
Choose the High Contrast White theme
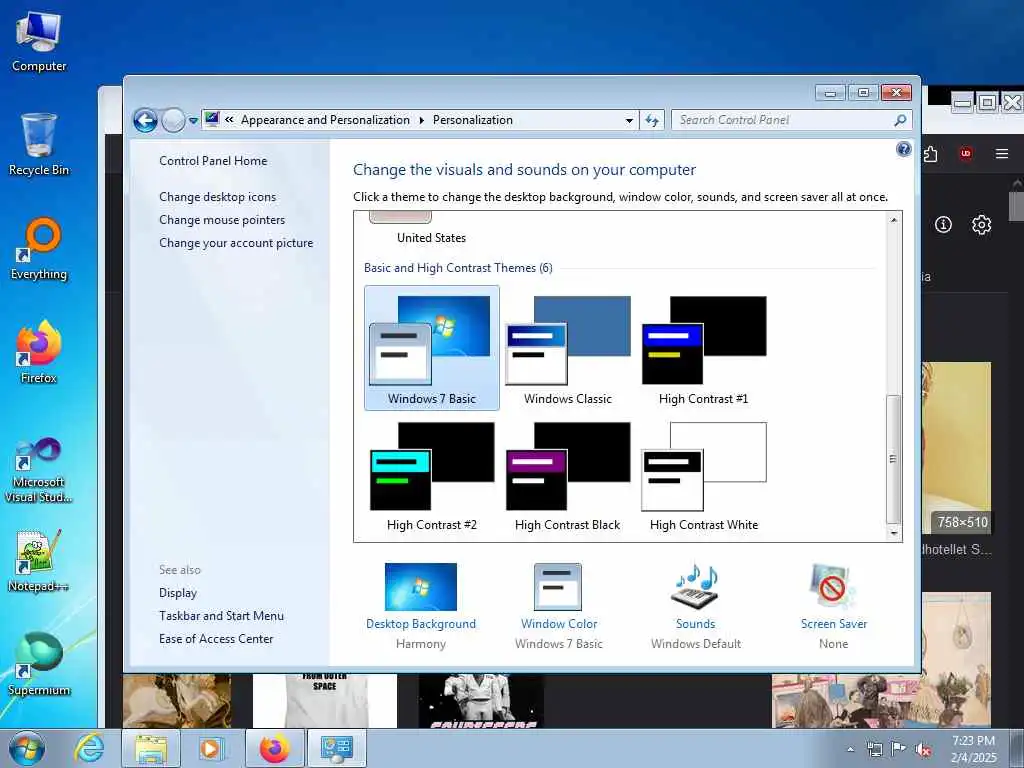pos(703,475)
